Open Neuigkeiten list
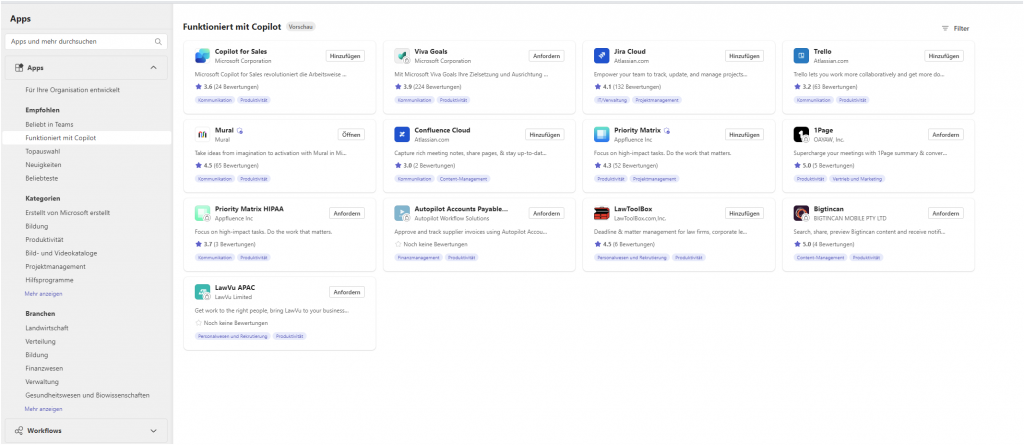 (43, 165)
